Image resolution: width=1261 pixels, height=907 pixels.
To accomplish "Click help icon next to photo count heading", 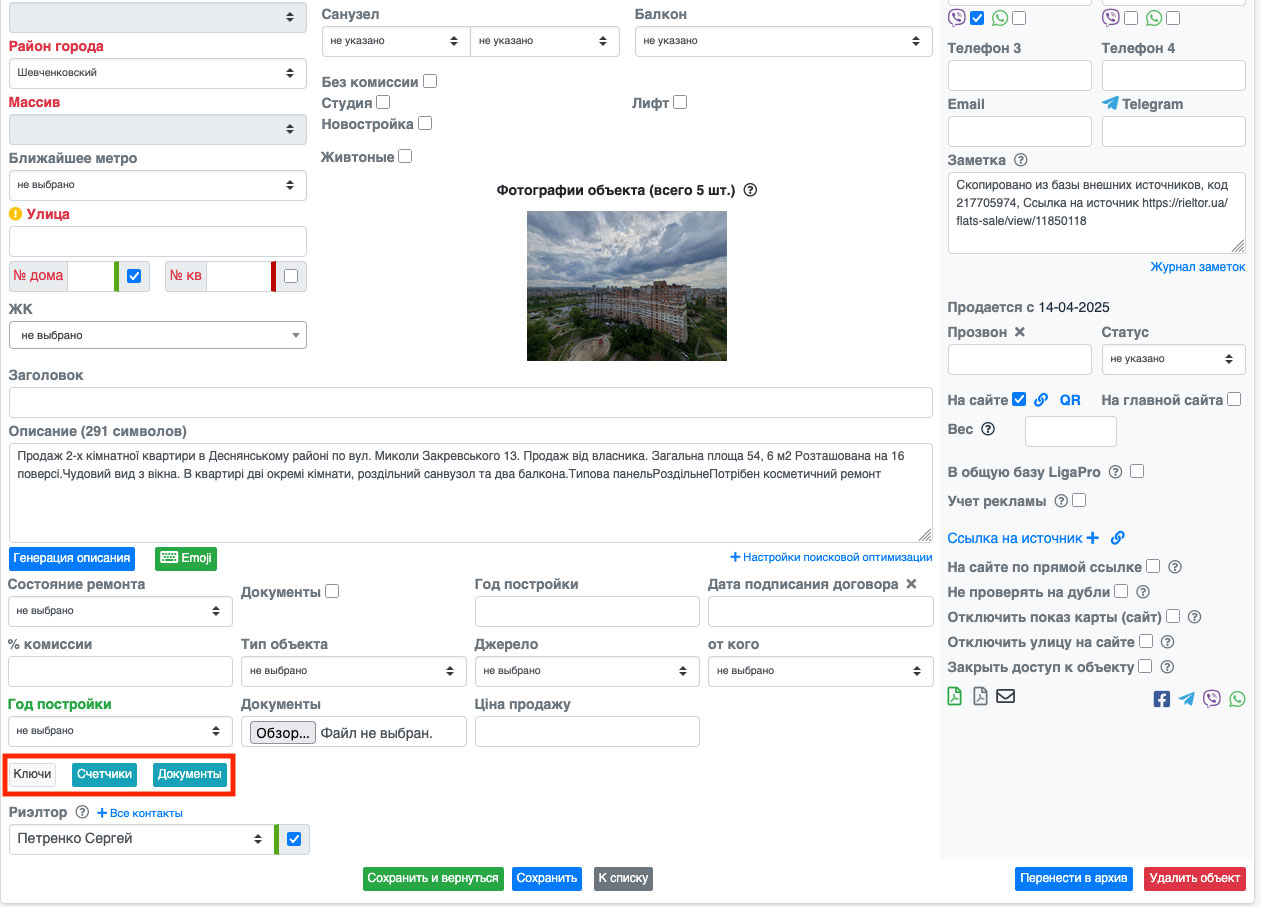I will [x=750, y=190].
